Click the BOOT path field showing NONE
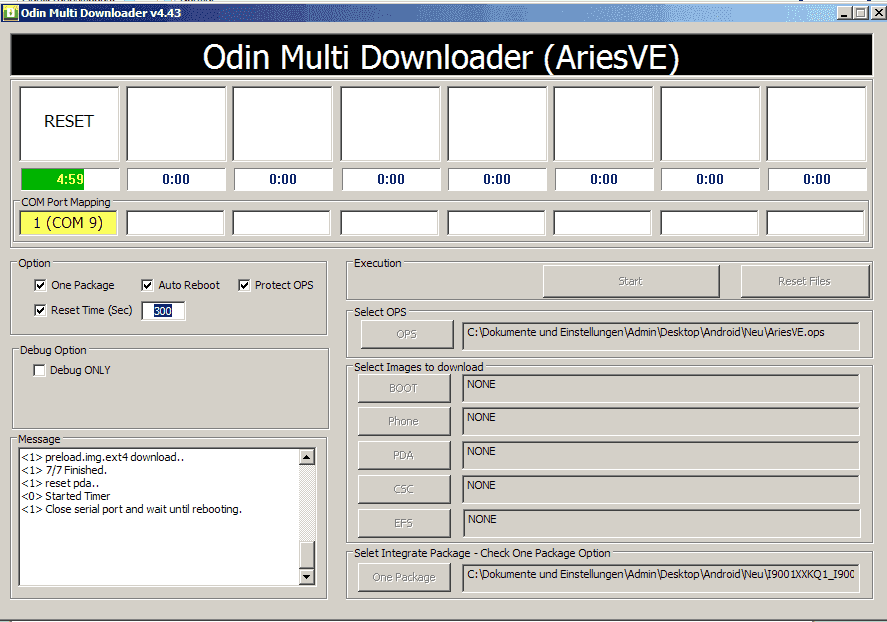Image resolution: width=887 pixels, height=622 pixels. point(661,388)
